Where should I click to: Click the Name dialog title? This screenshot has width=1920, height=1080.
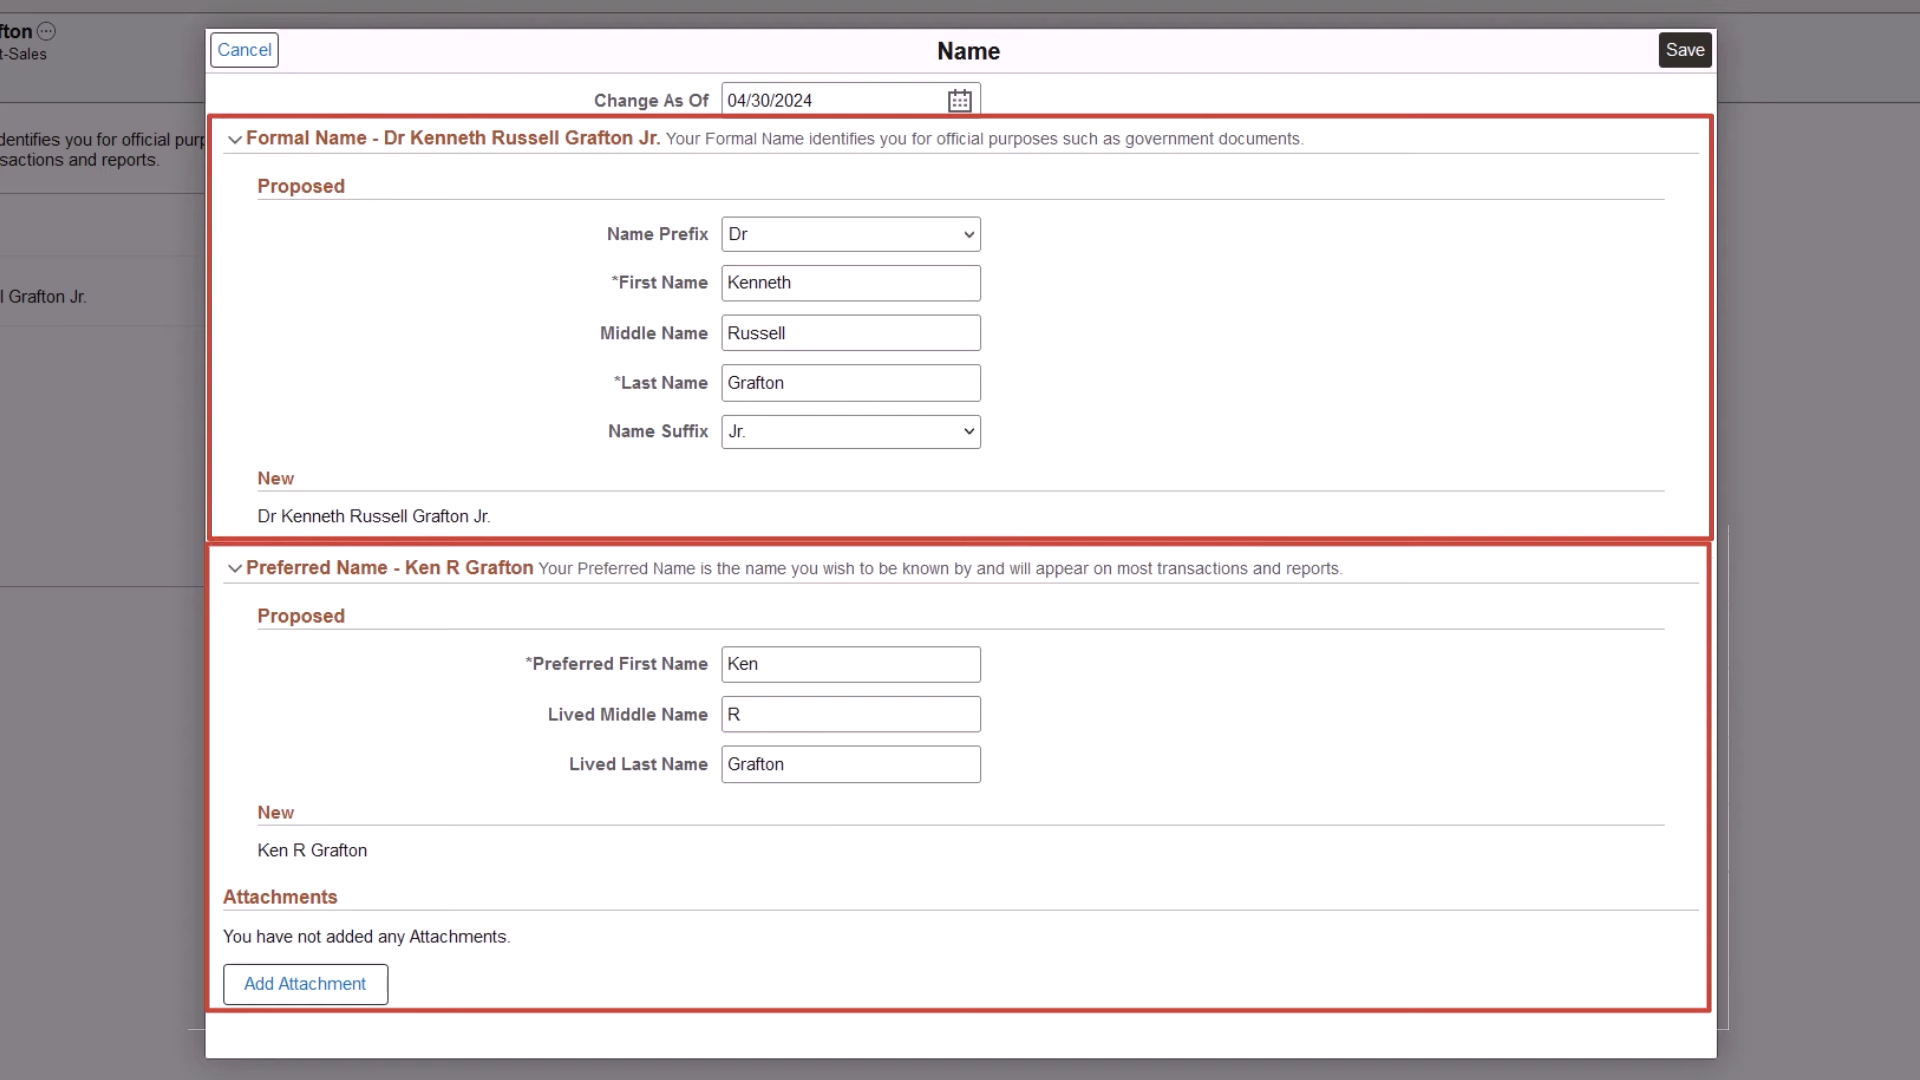click(x=967, y=51)
